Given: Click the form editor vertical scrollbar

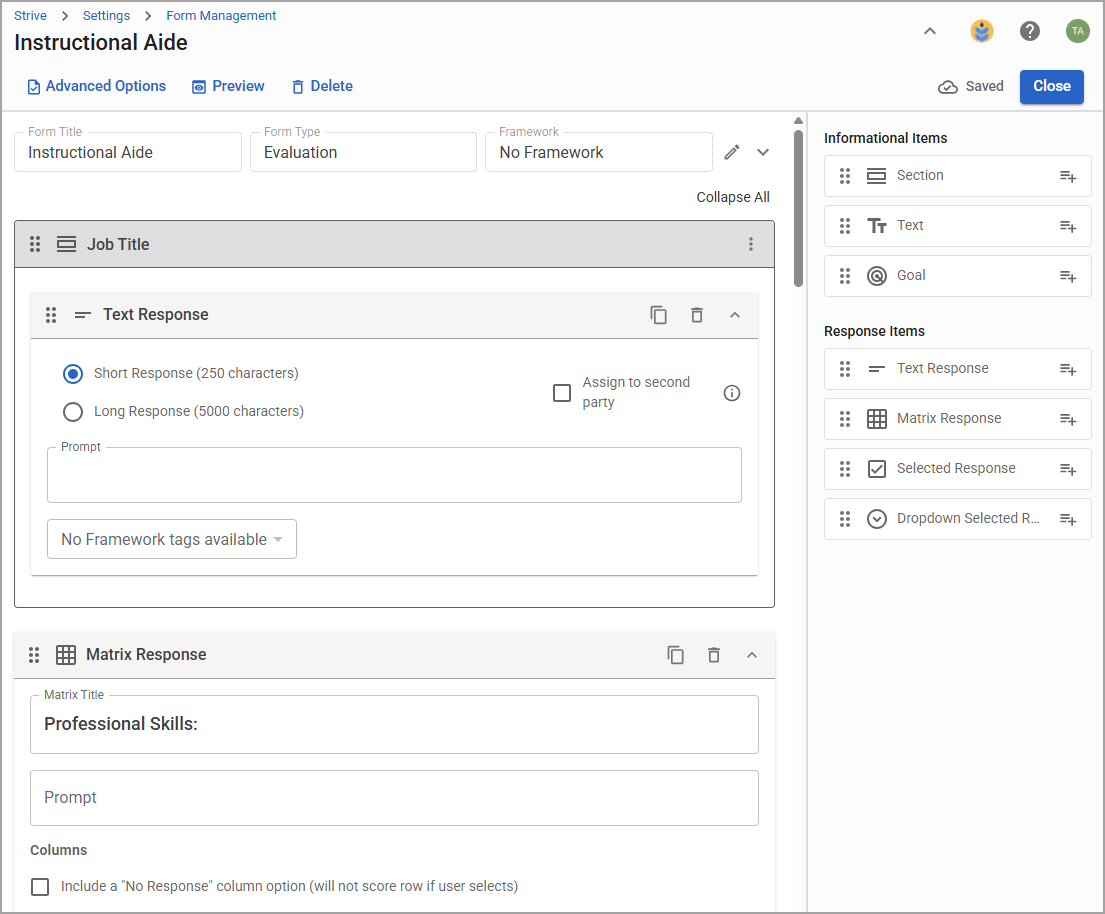Looking at the screenshot, I should (798, 208).
